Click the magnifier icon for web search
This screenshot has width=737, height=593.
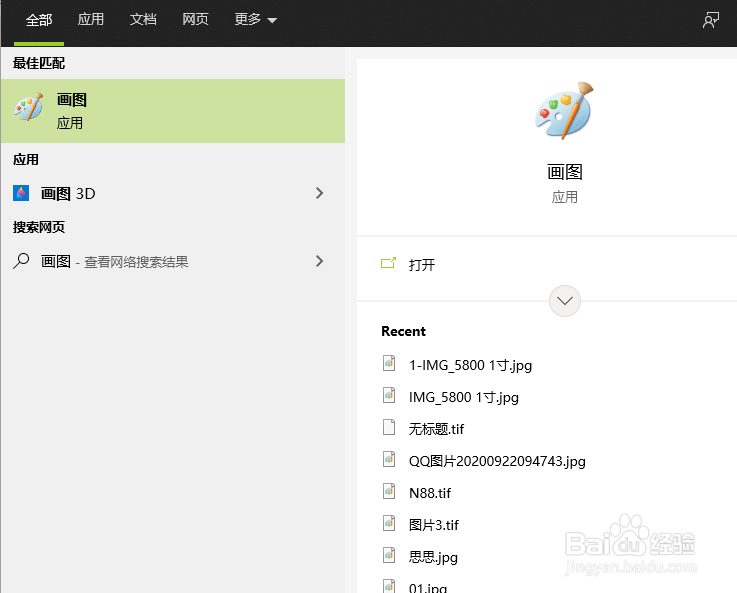21,261
